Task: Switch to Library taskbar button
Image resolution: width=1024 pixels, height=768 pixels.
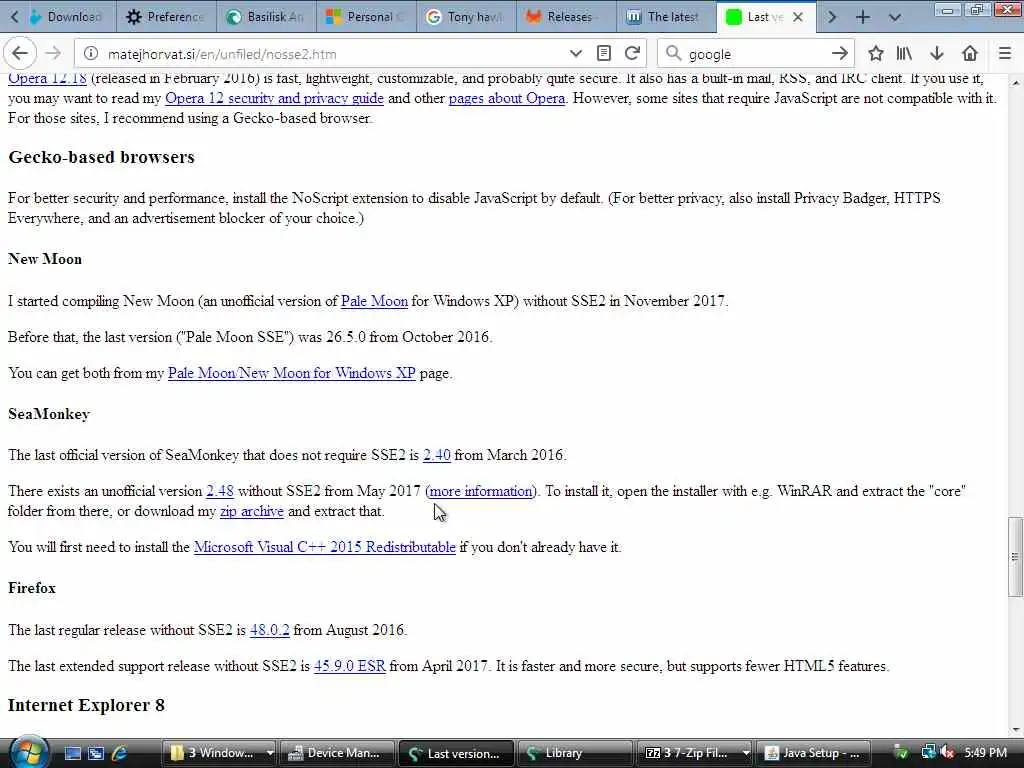Action: click(x=573, y=754)
